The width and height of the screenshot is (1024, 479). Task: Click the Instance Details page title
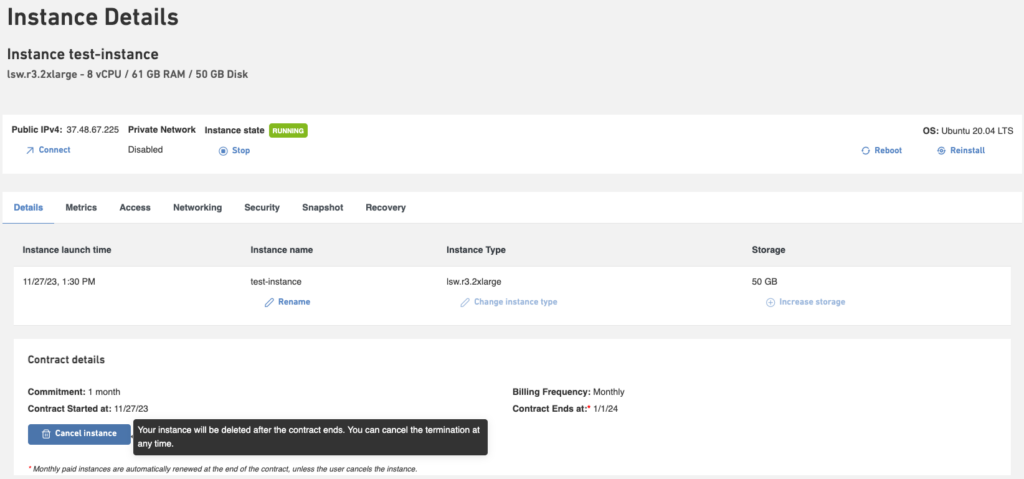coord(93,18)
